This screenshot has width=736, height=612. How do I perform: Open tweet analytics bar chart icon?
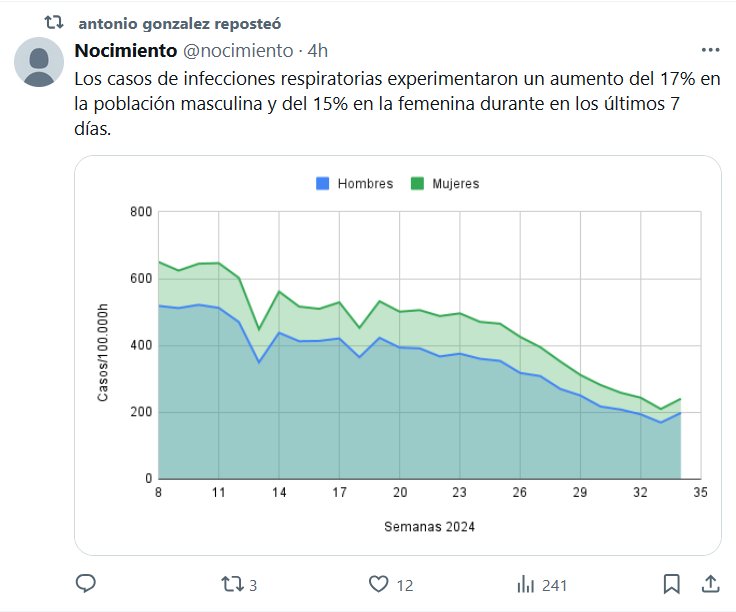(x=523, y=583)
